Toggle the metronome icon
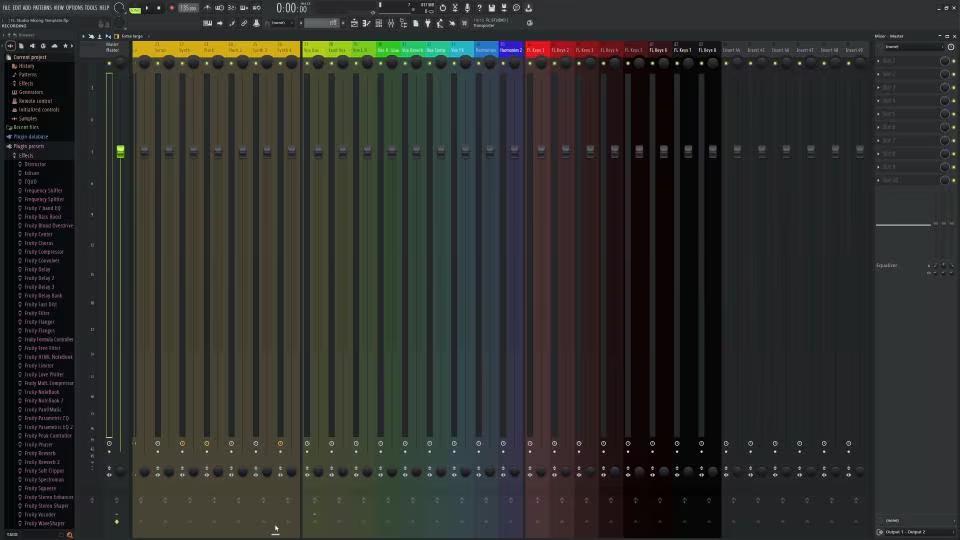This screenshot has height=540, width=960. click(x=207, y=8)
